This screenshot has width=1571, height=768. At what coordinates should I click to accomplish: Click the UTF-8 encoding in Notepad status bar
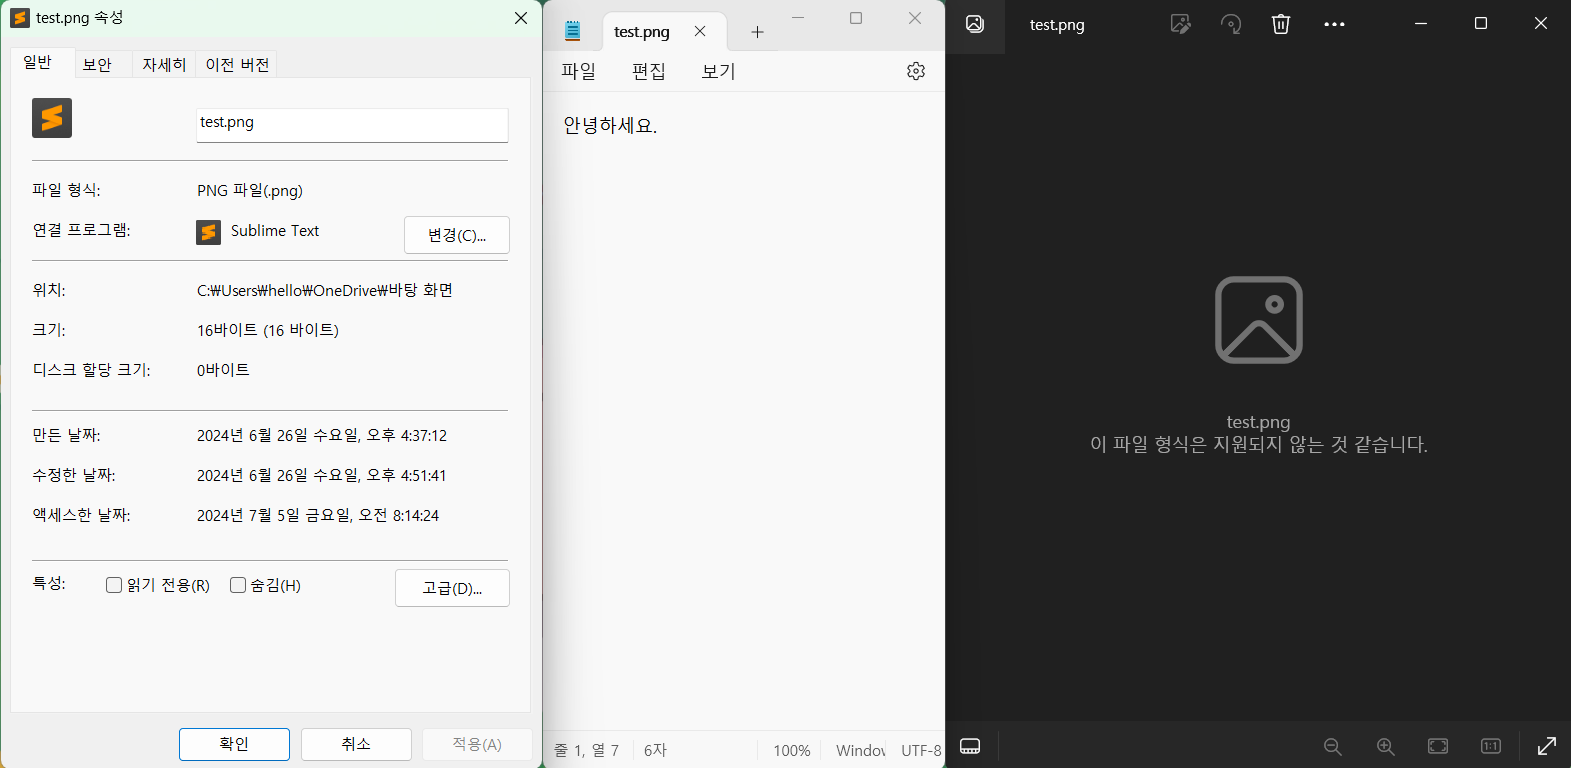pyautogui.click(x=921, y=750)
